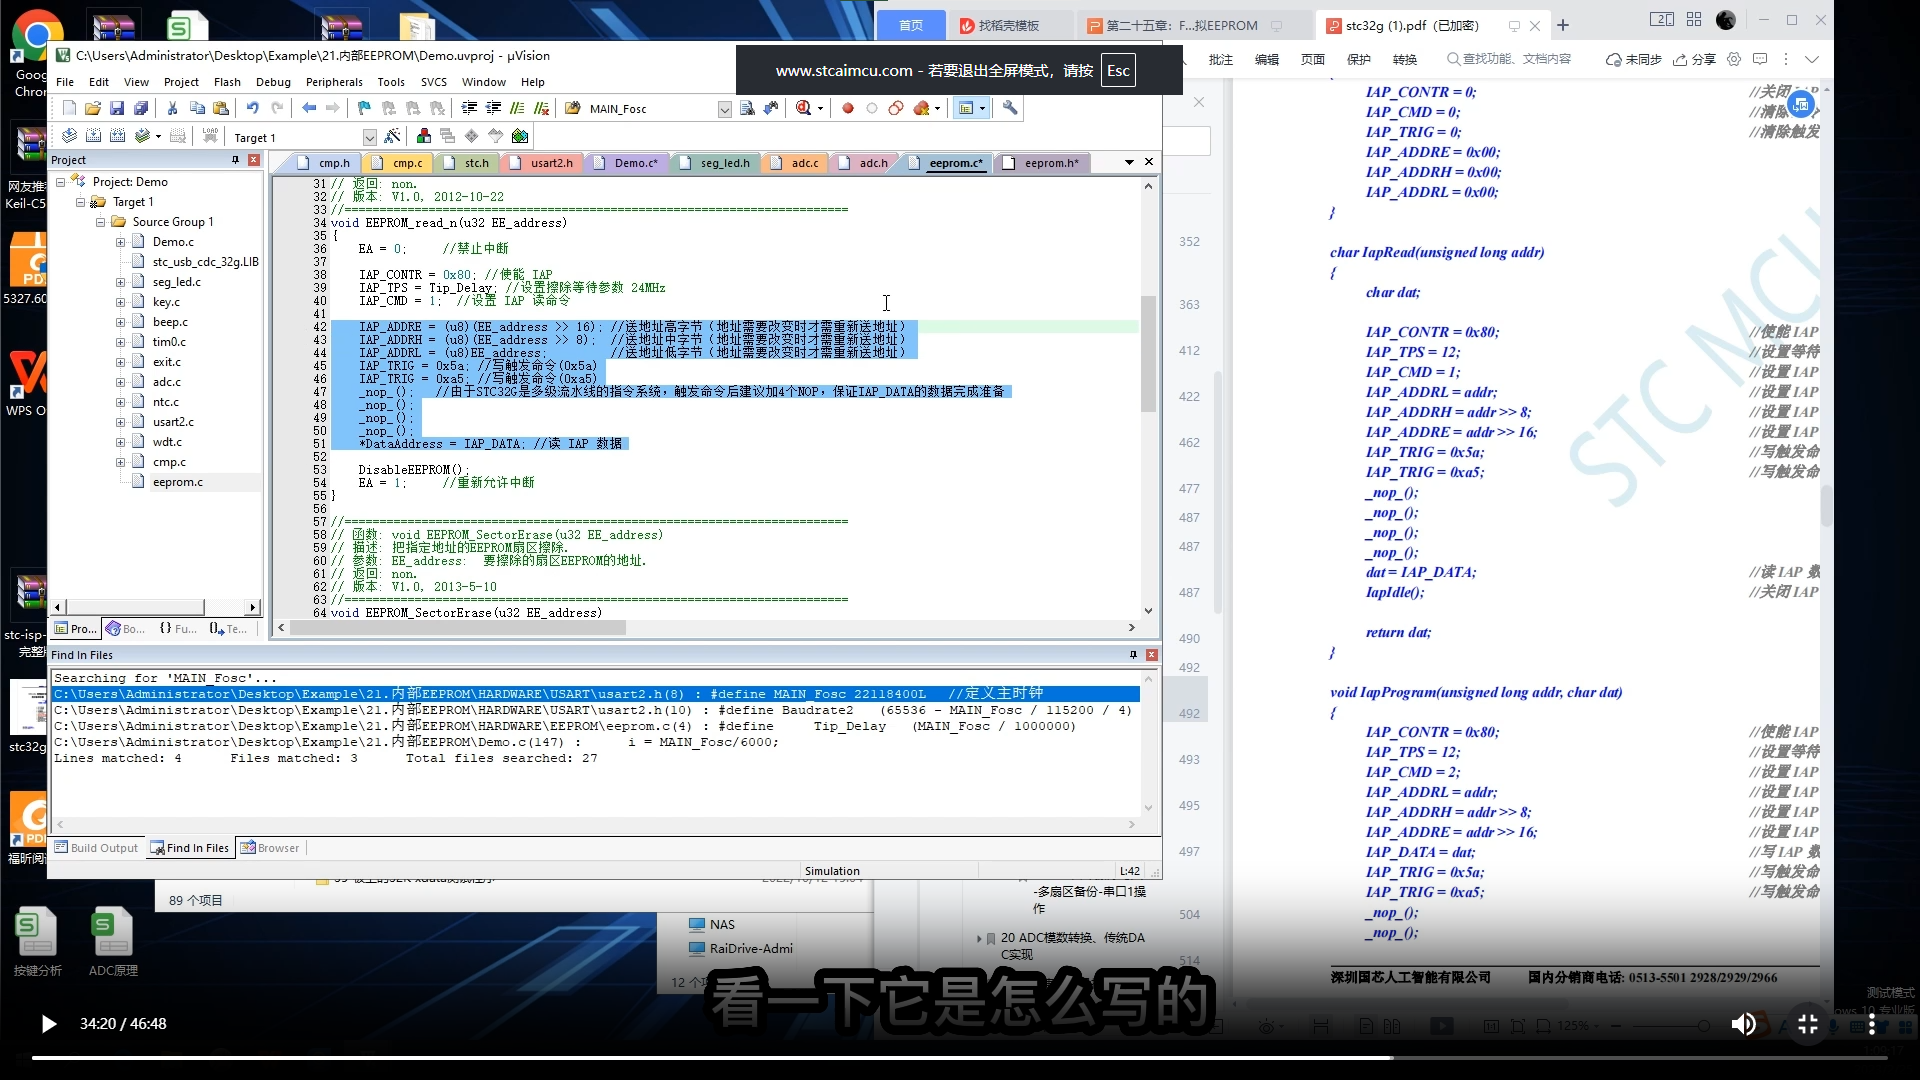Toggle pin on Find In Files panel
The image size is (1920, 1080).
[x=1133, y=655]
